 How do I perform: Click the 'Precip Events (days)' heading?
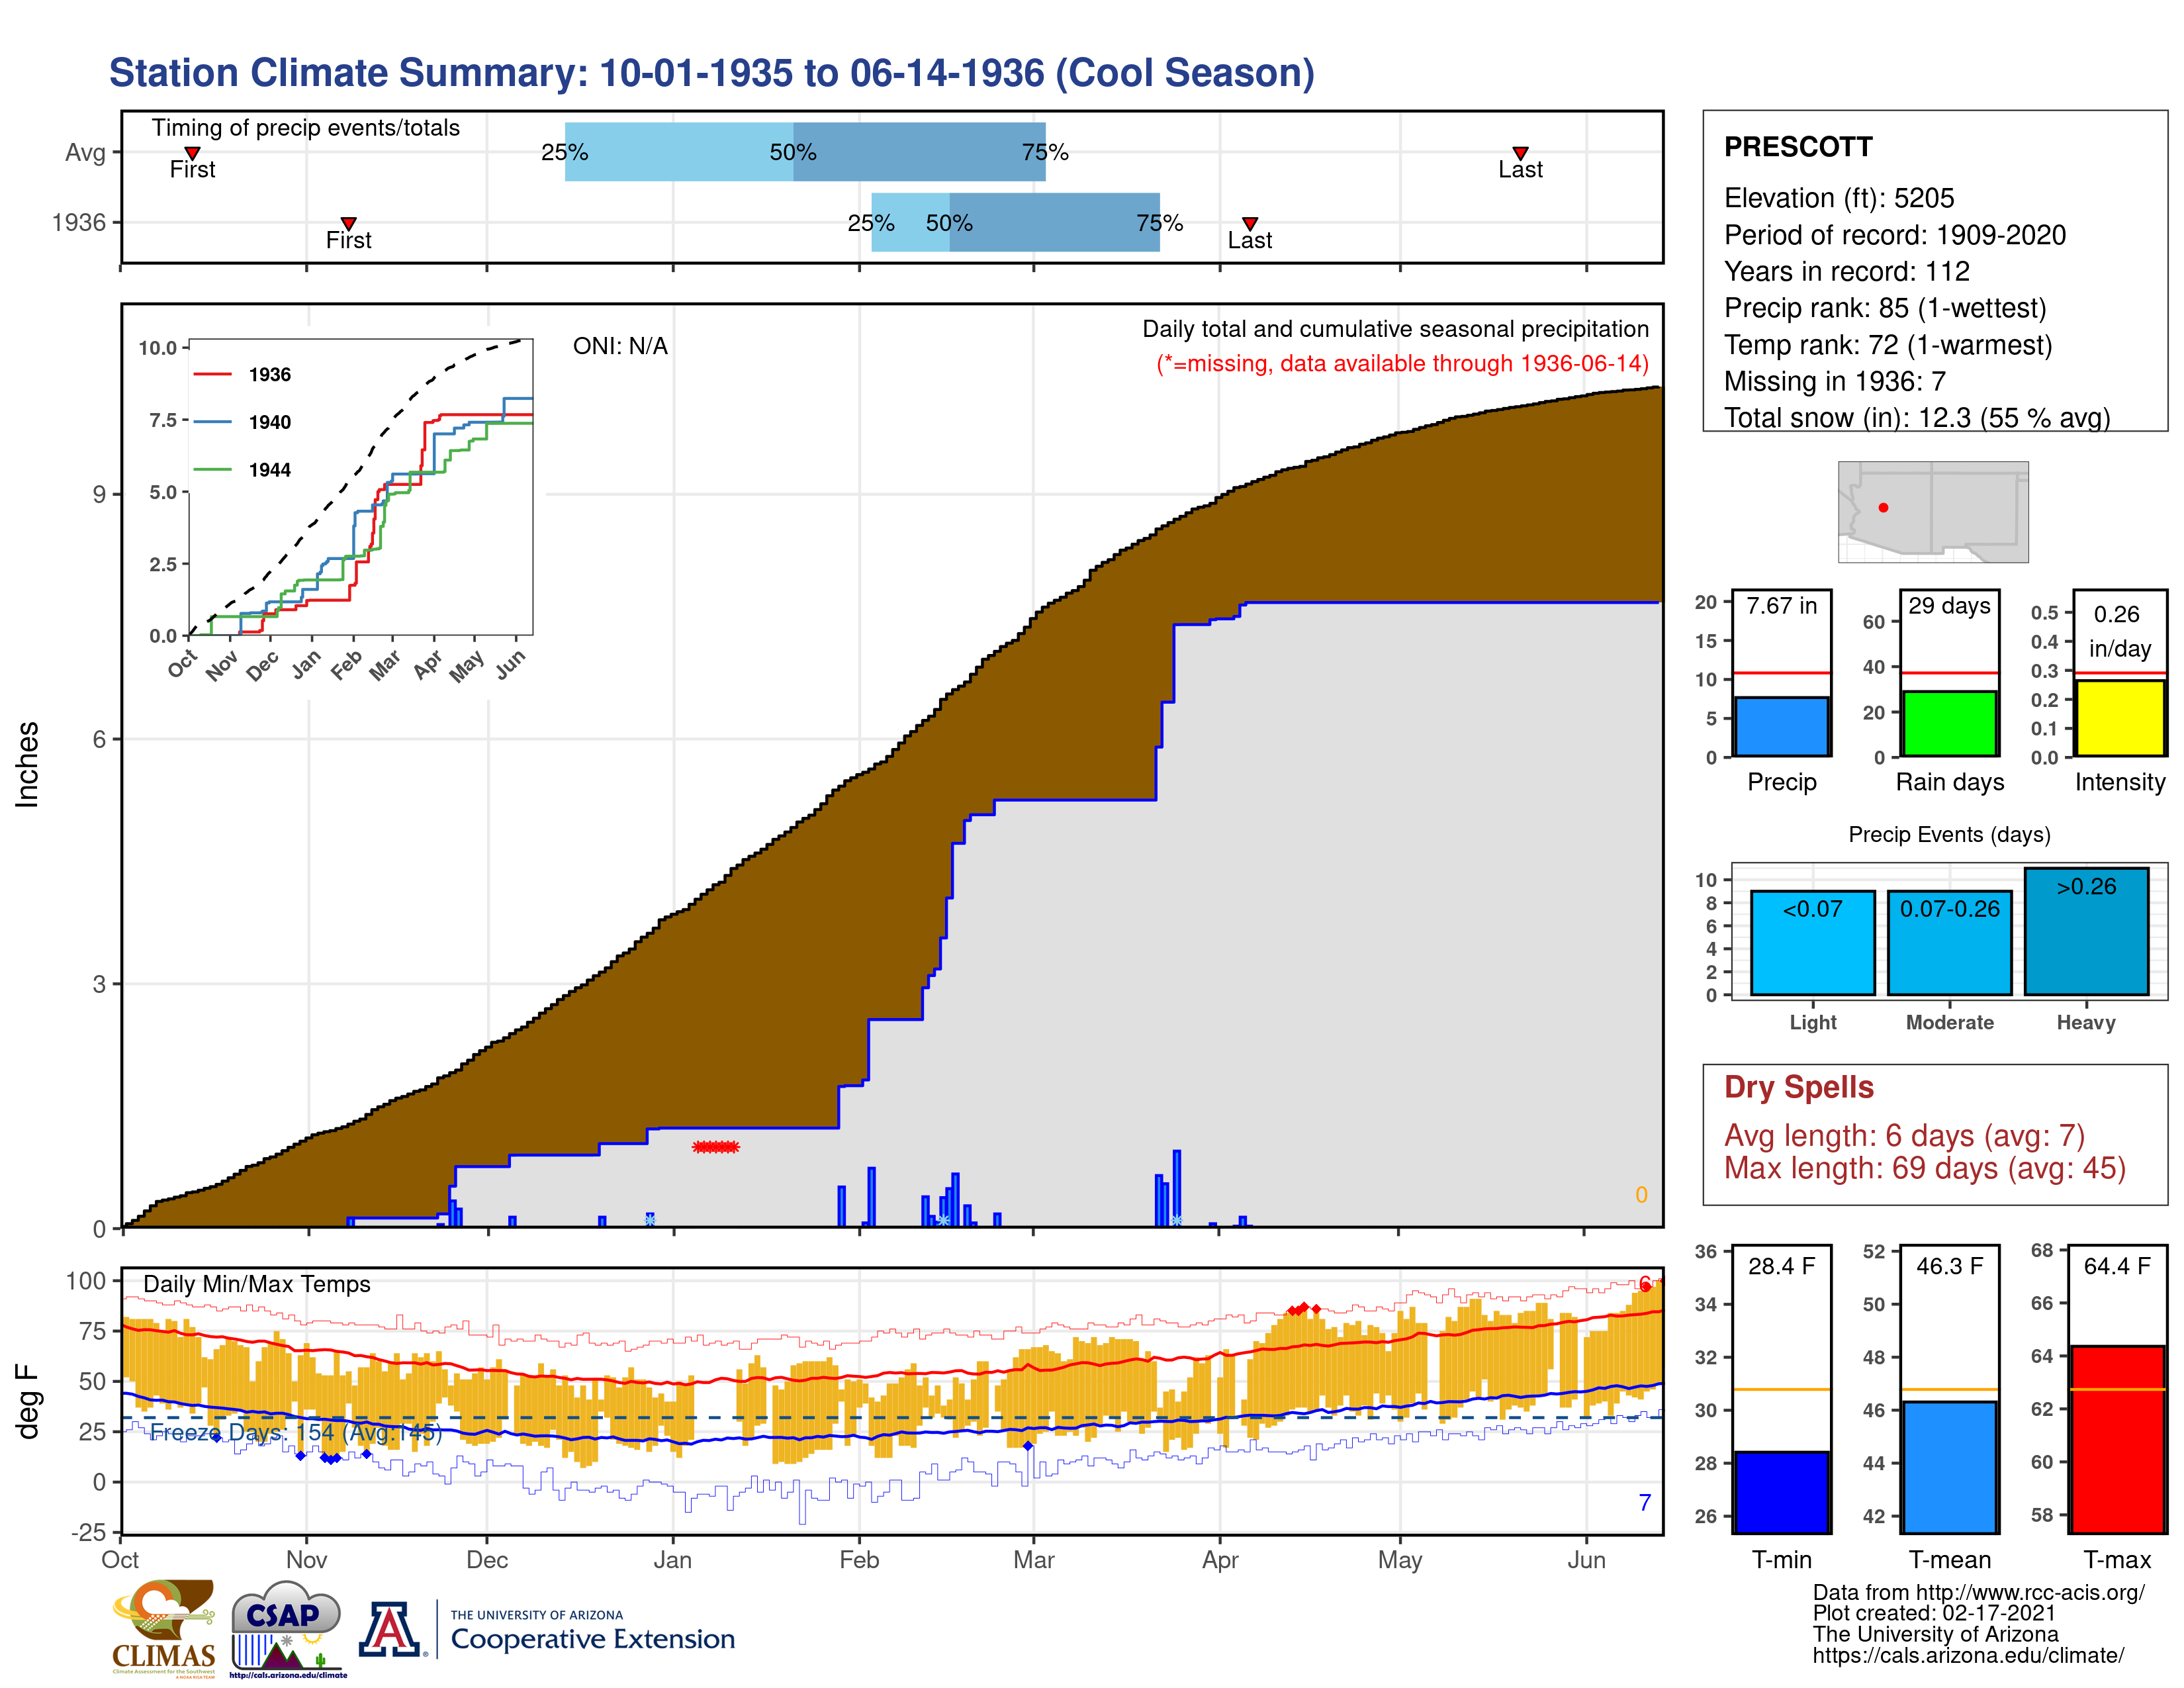pos(1949,835)
